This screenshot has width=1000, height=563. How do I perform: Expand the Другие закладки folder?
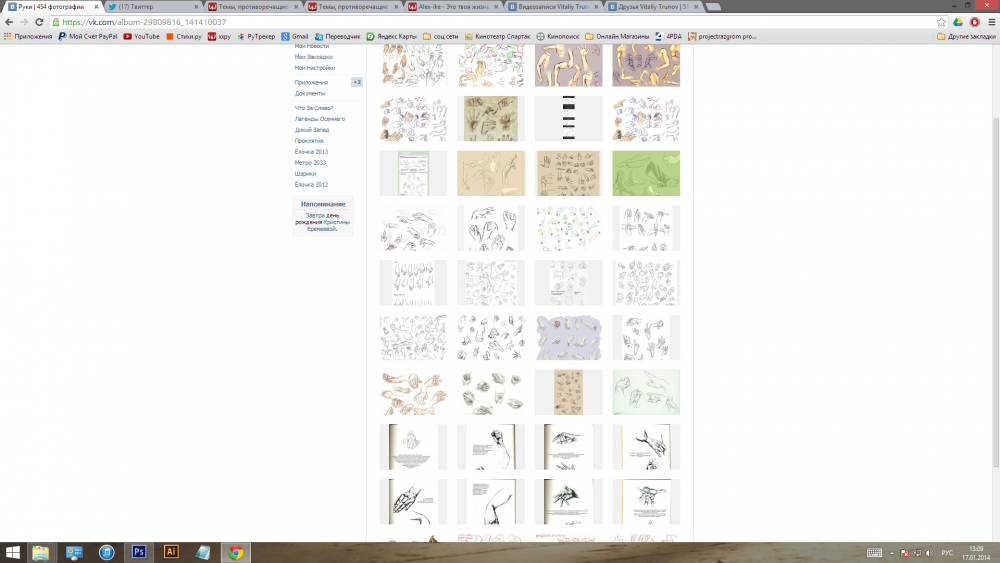pos(966,36)
